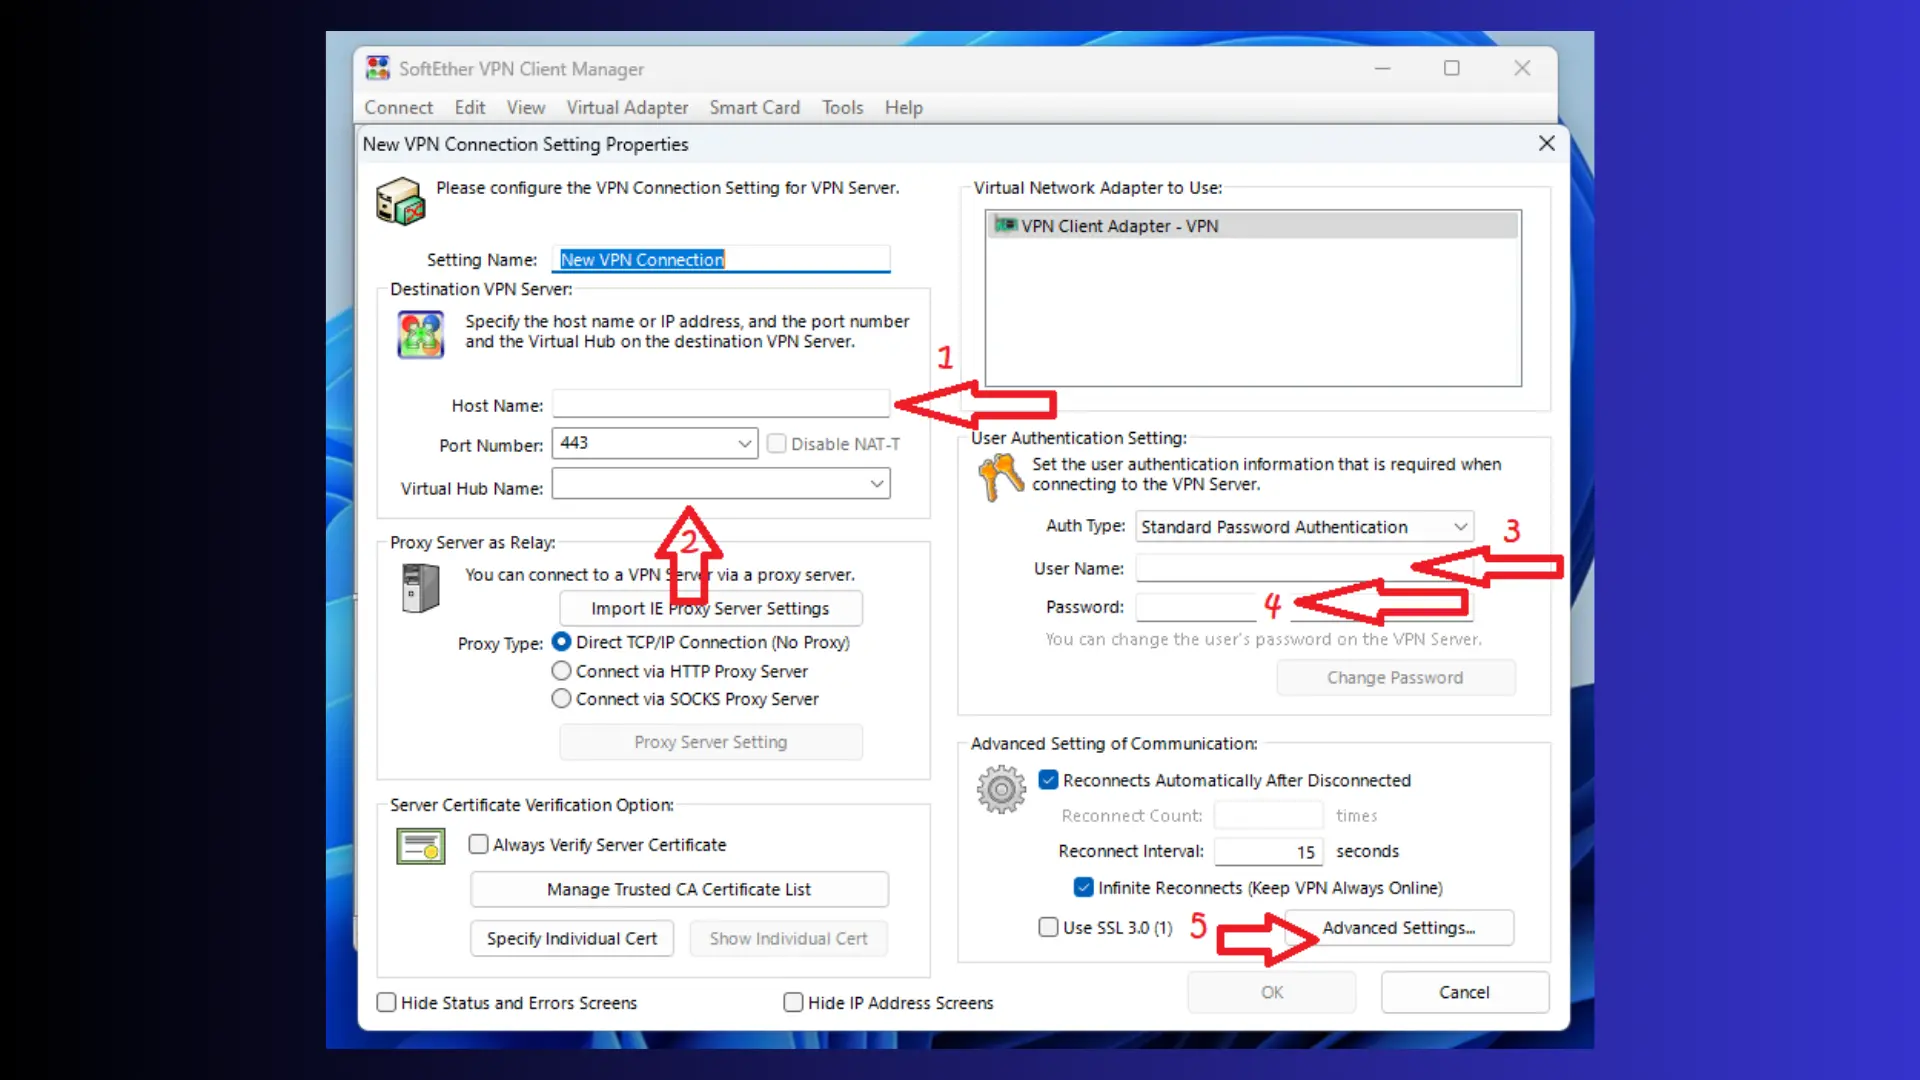
Task: Click the User Name input field
Action: pyautogui.click(x=1304, y=567)
